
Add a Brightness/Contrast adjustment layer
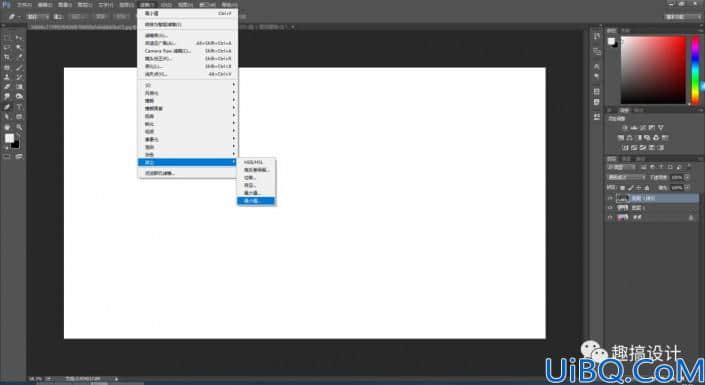[625, 128]
